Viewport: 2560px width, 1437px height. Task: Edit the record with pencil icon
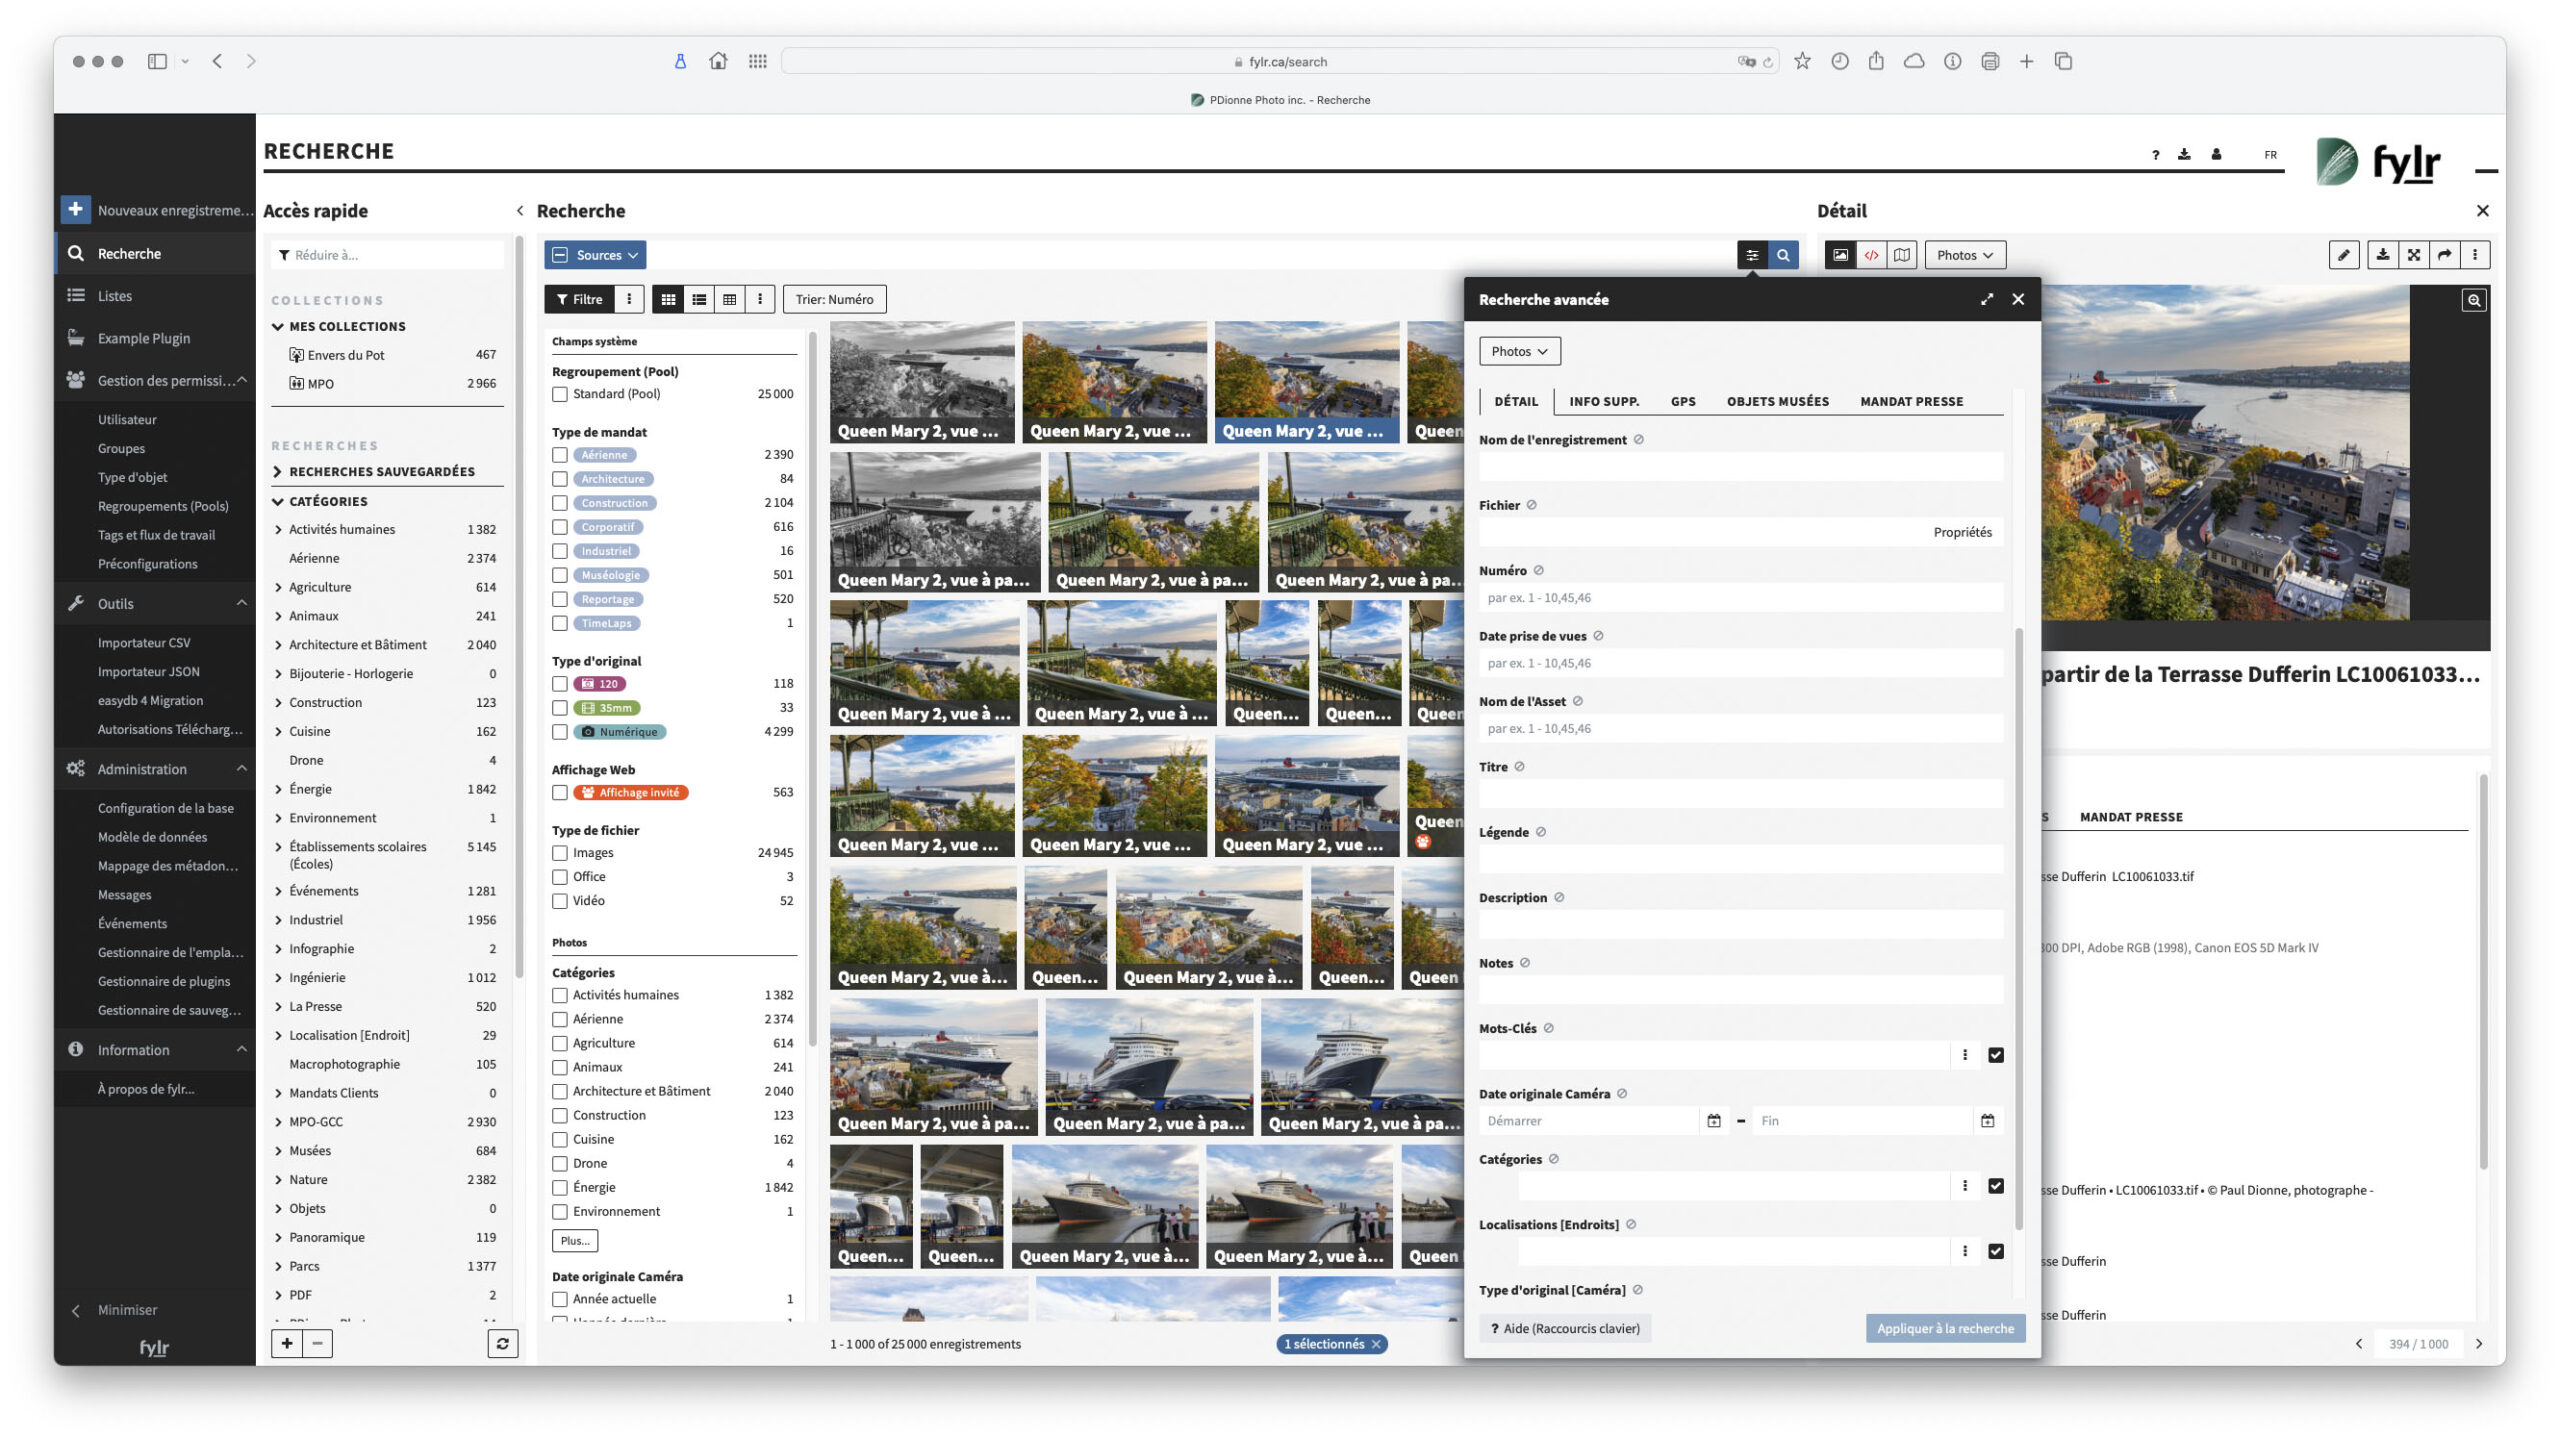2344,255
